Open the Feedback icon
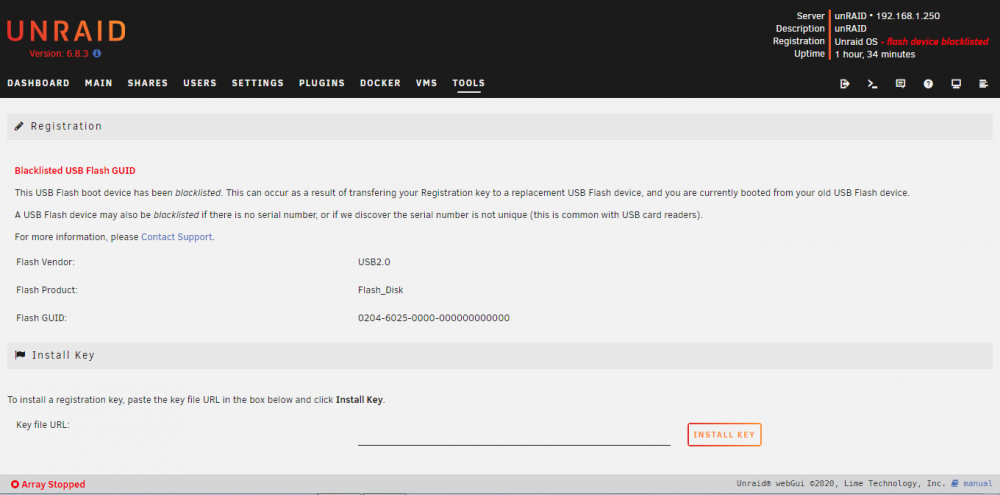This screenshot has height=495, width=1000. coord(901,84)
